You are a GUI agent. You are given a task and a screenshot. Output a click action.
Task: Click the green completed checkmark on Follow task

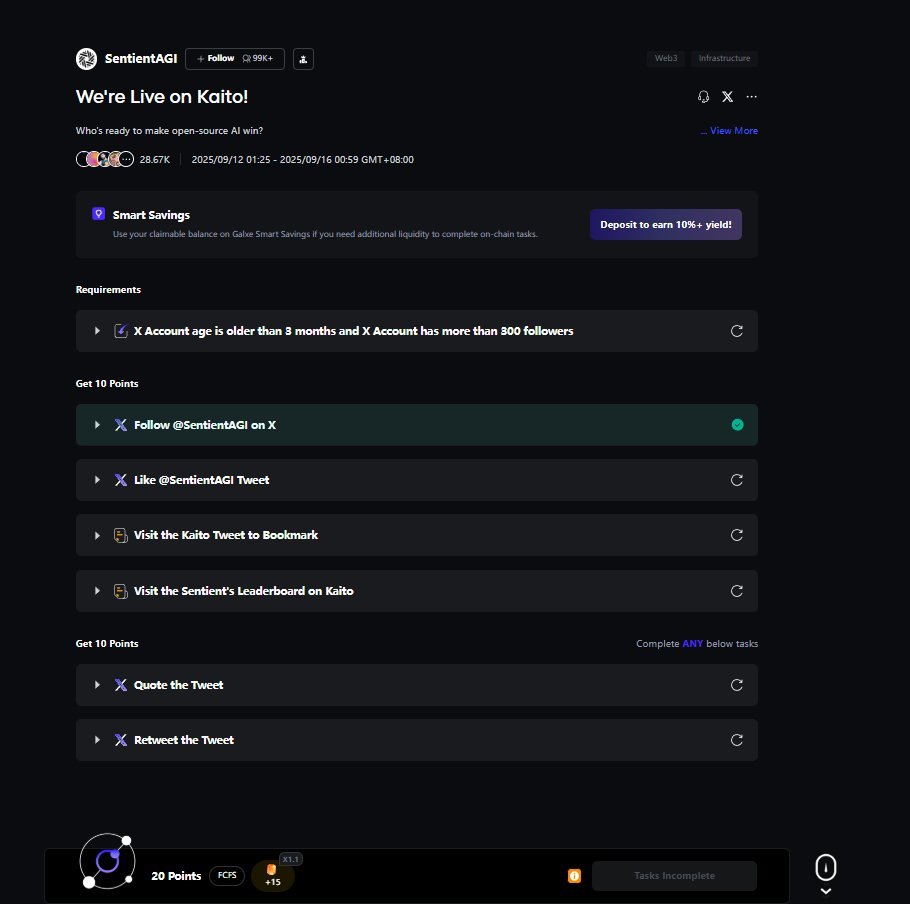(x=737, y=425)
